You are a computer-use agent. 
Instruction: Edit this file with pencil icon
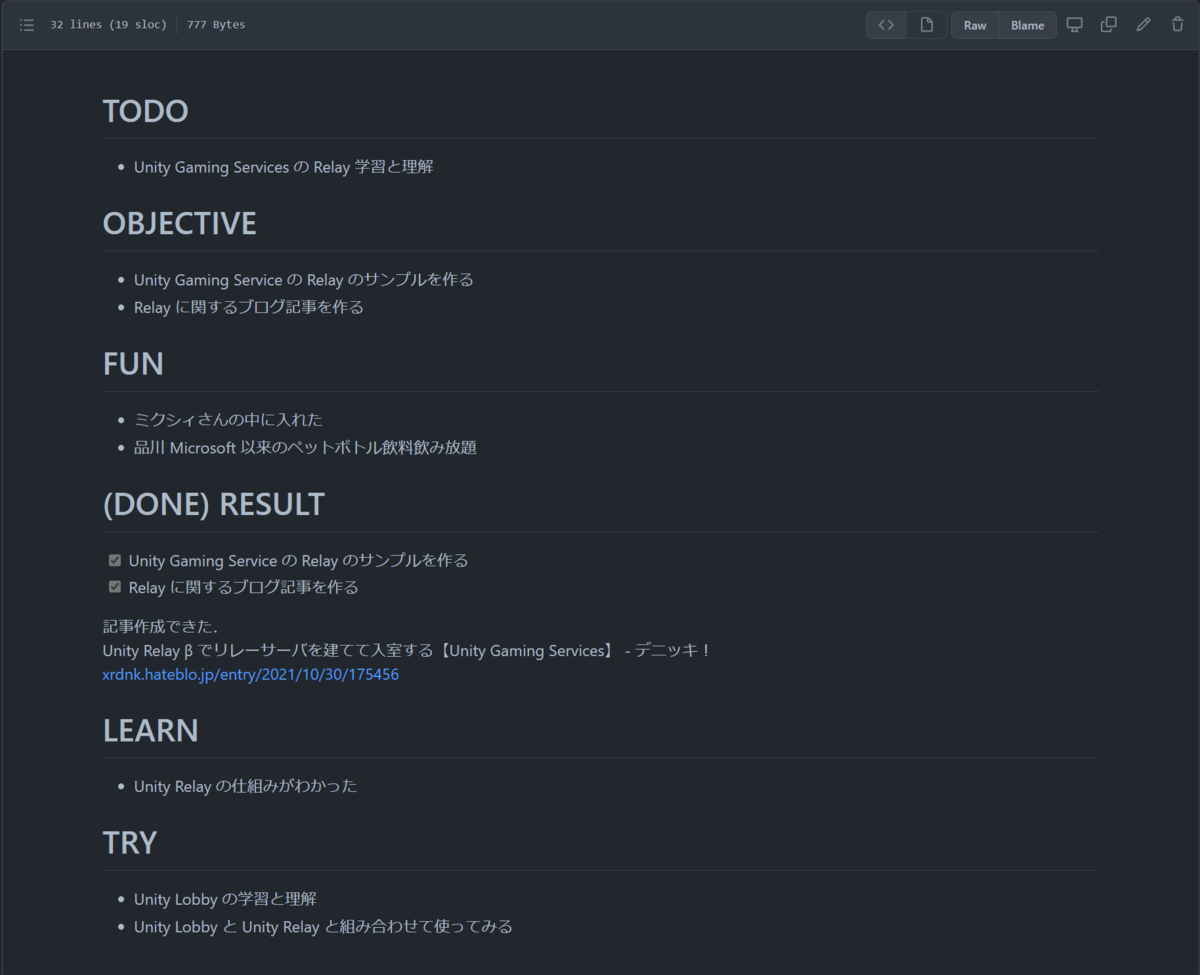pos(1143,25)
